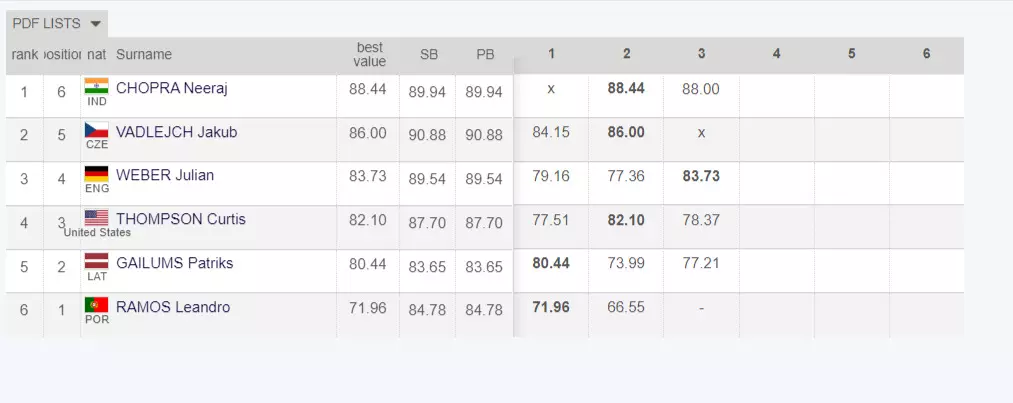The image size is (1013, 403).
Task: Open THOMPSON Curtis athlete profile
Action: click(x=180, y=219)
